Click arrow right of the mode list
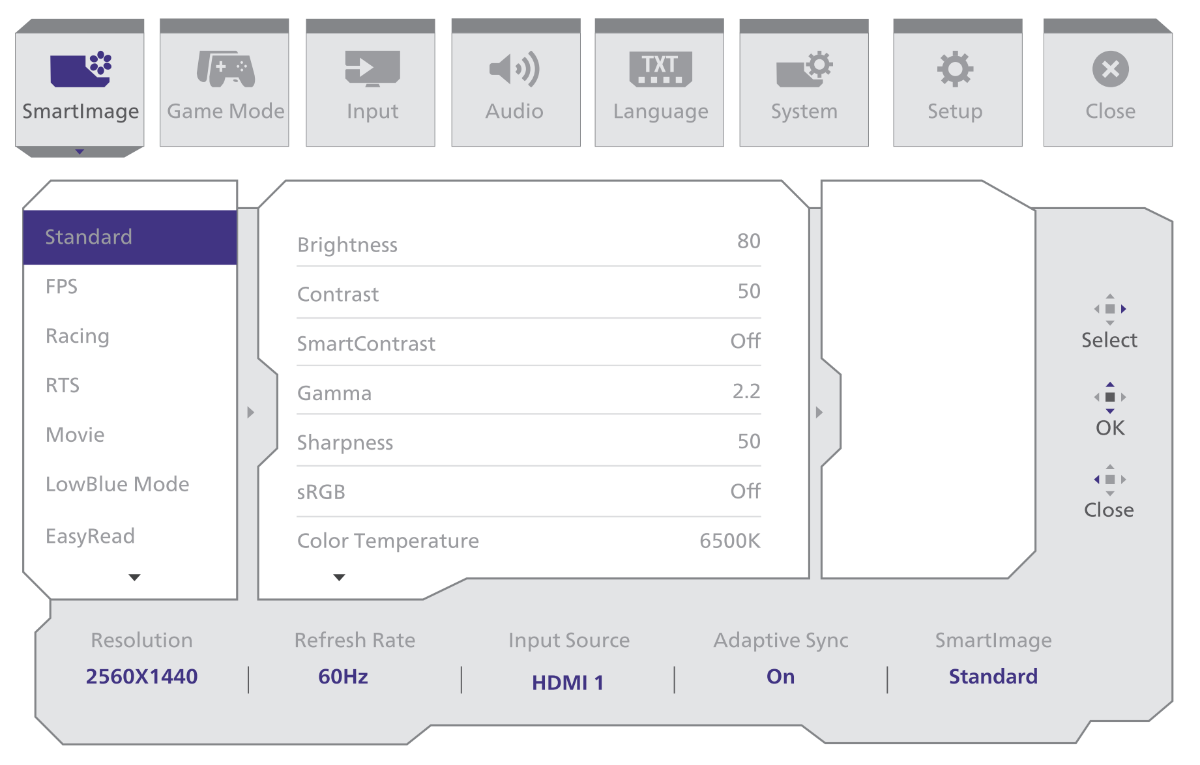 point(250,412)
